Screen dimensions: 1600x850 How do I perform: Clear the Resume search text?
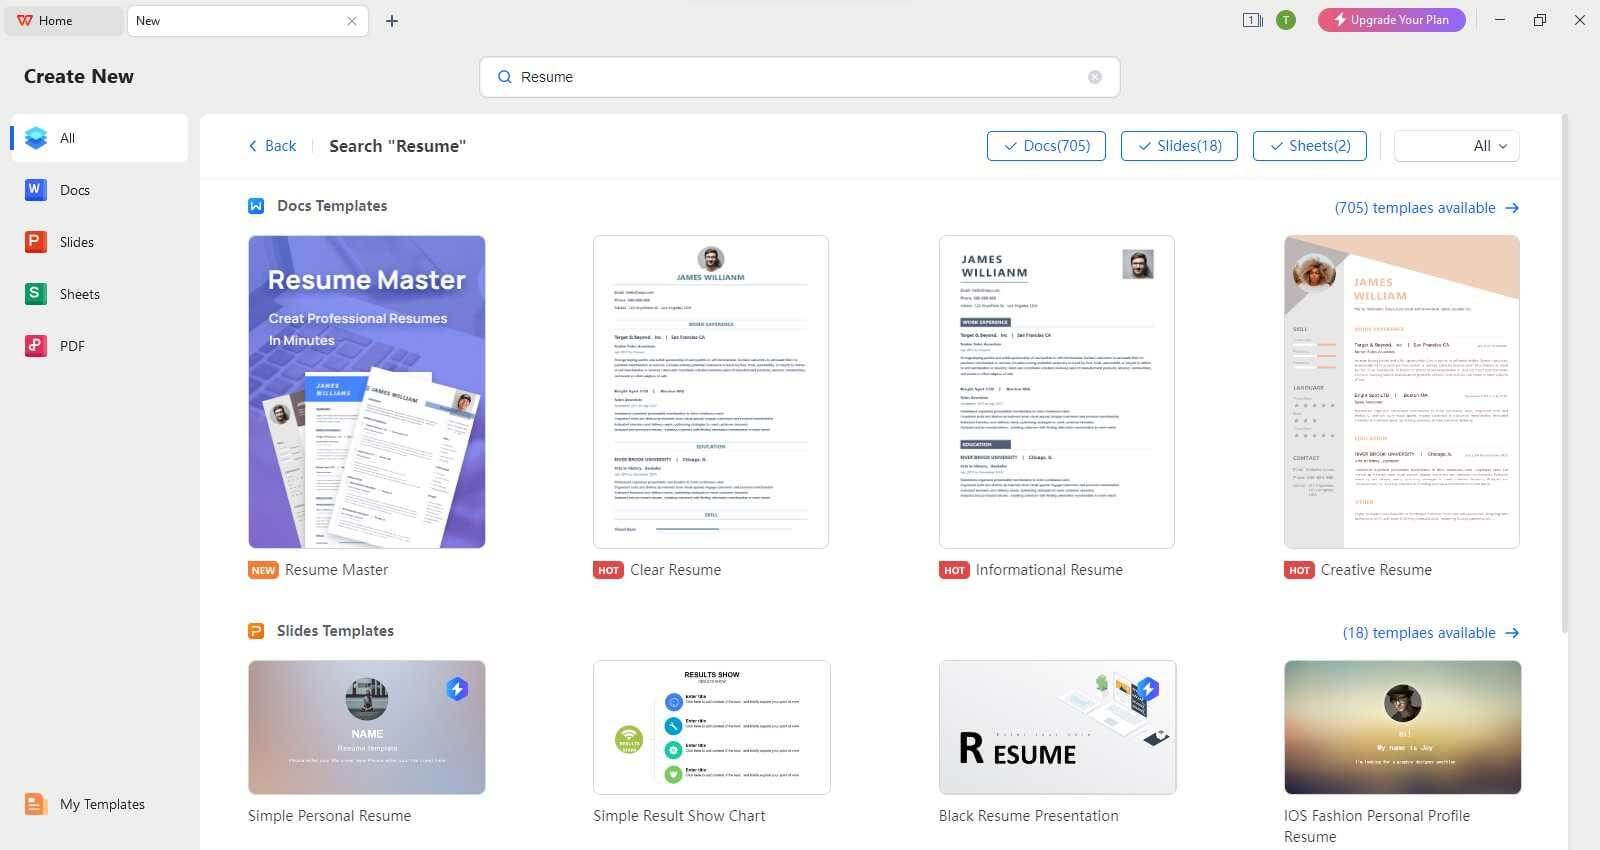pos(1095,77)
